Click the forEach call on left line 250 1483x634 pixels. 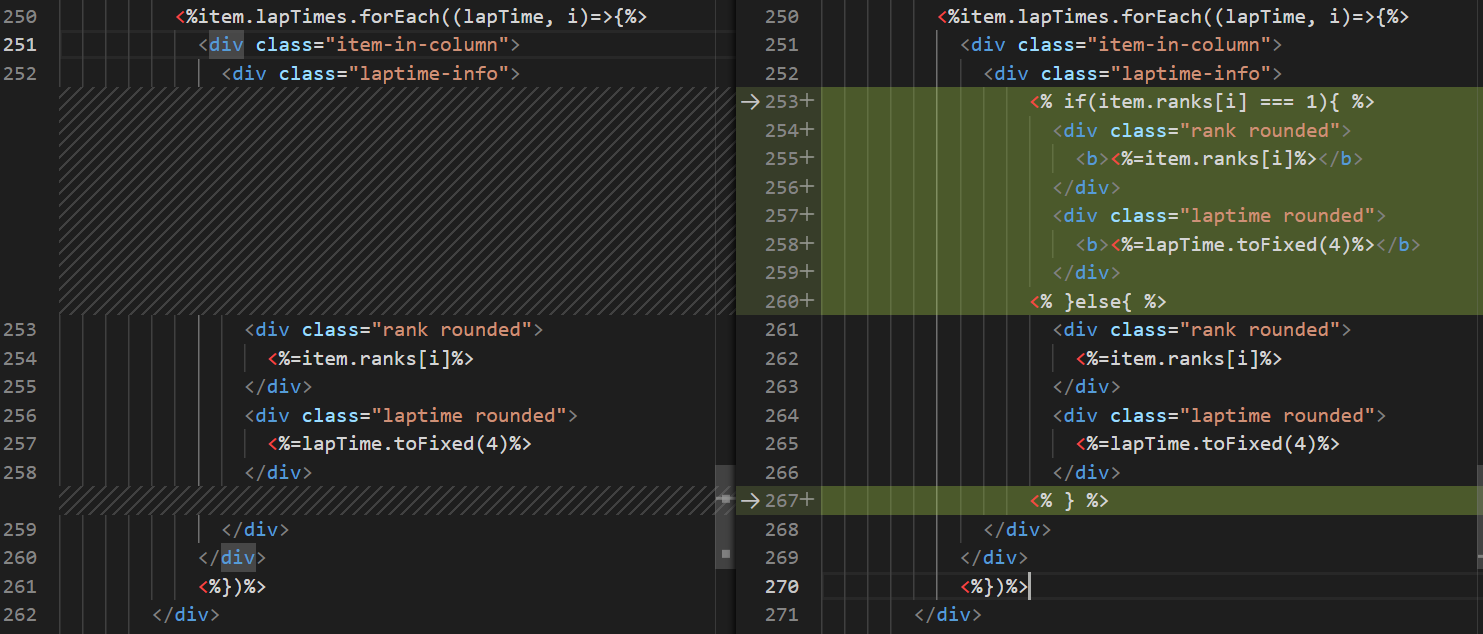point(411,16)
